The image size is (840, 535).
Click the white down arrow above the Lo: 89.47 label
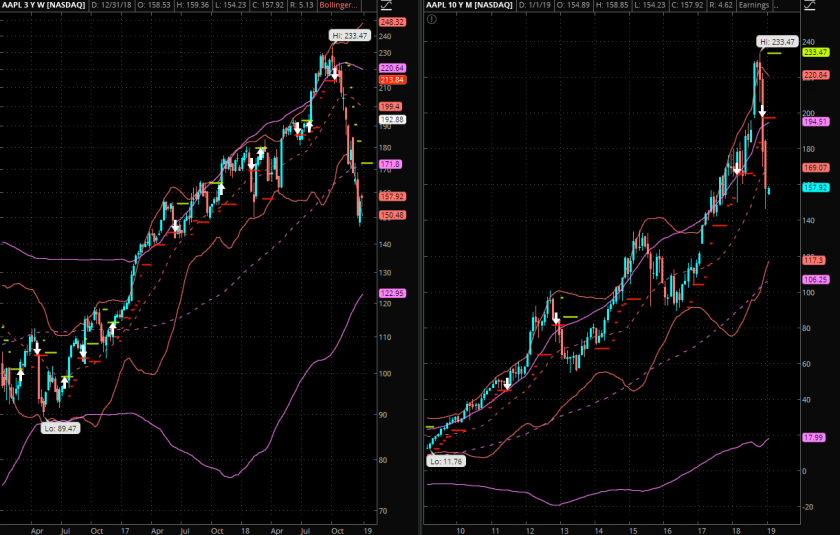(37, 349)
